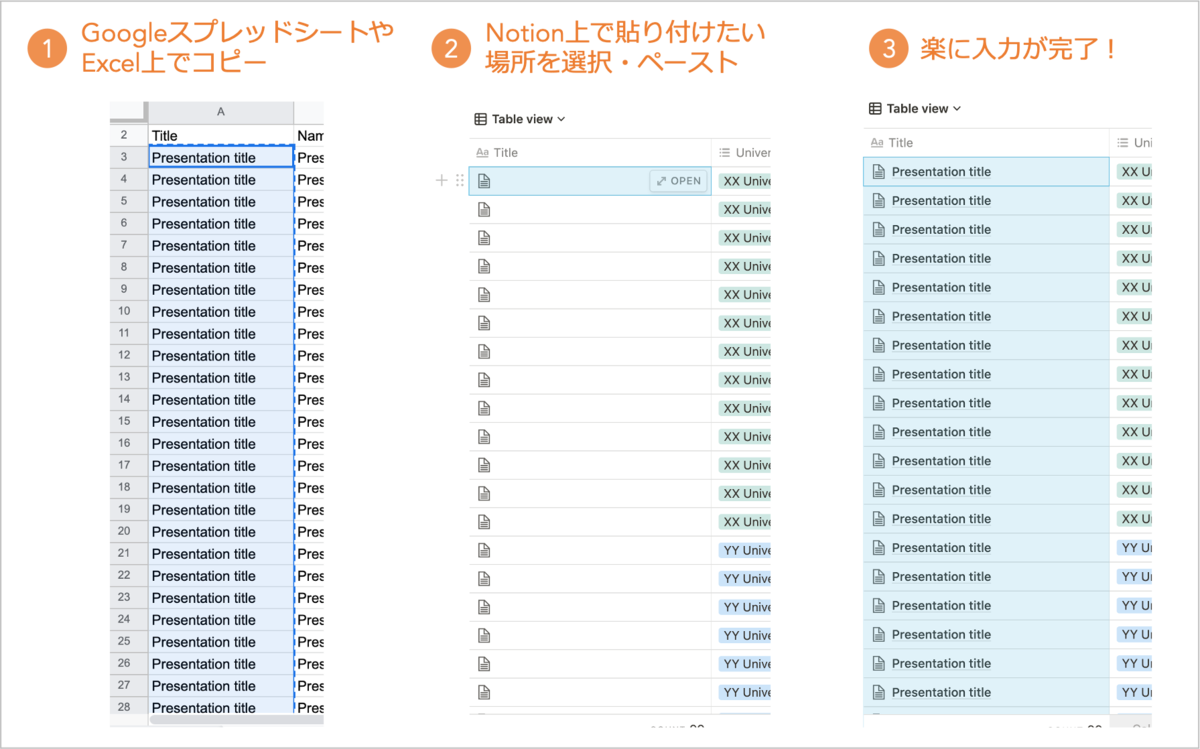Image resolution: width=1200 pixels, height=749 pixels.
Task: Select the Presentation title cell in spreadsheet row 17
Action: pyautogui.click(x=221, y=465)
